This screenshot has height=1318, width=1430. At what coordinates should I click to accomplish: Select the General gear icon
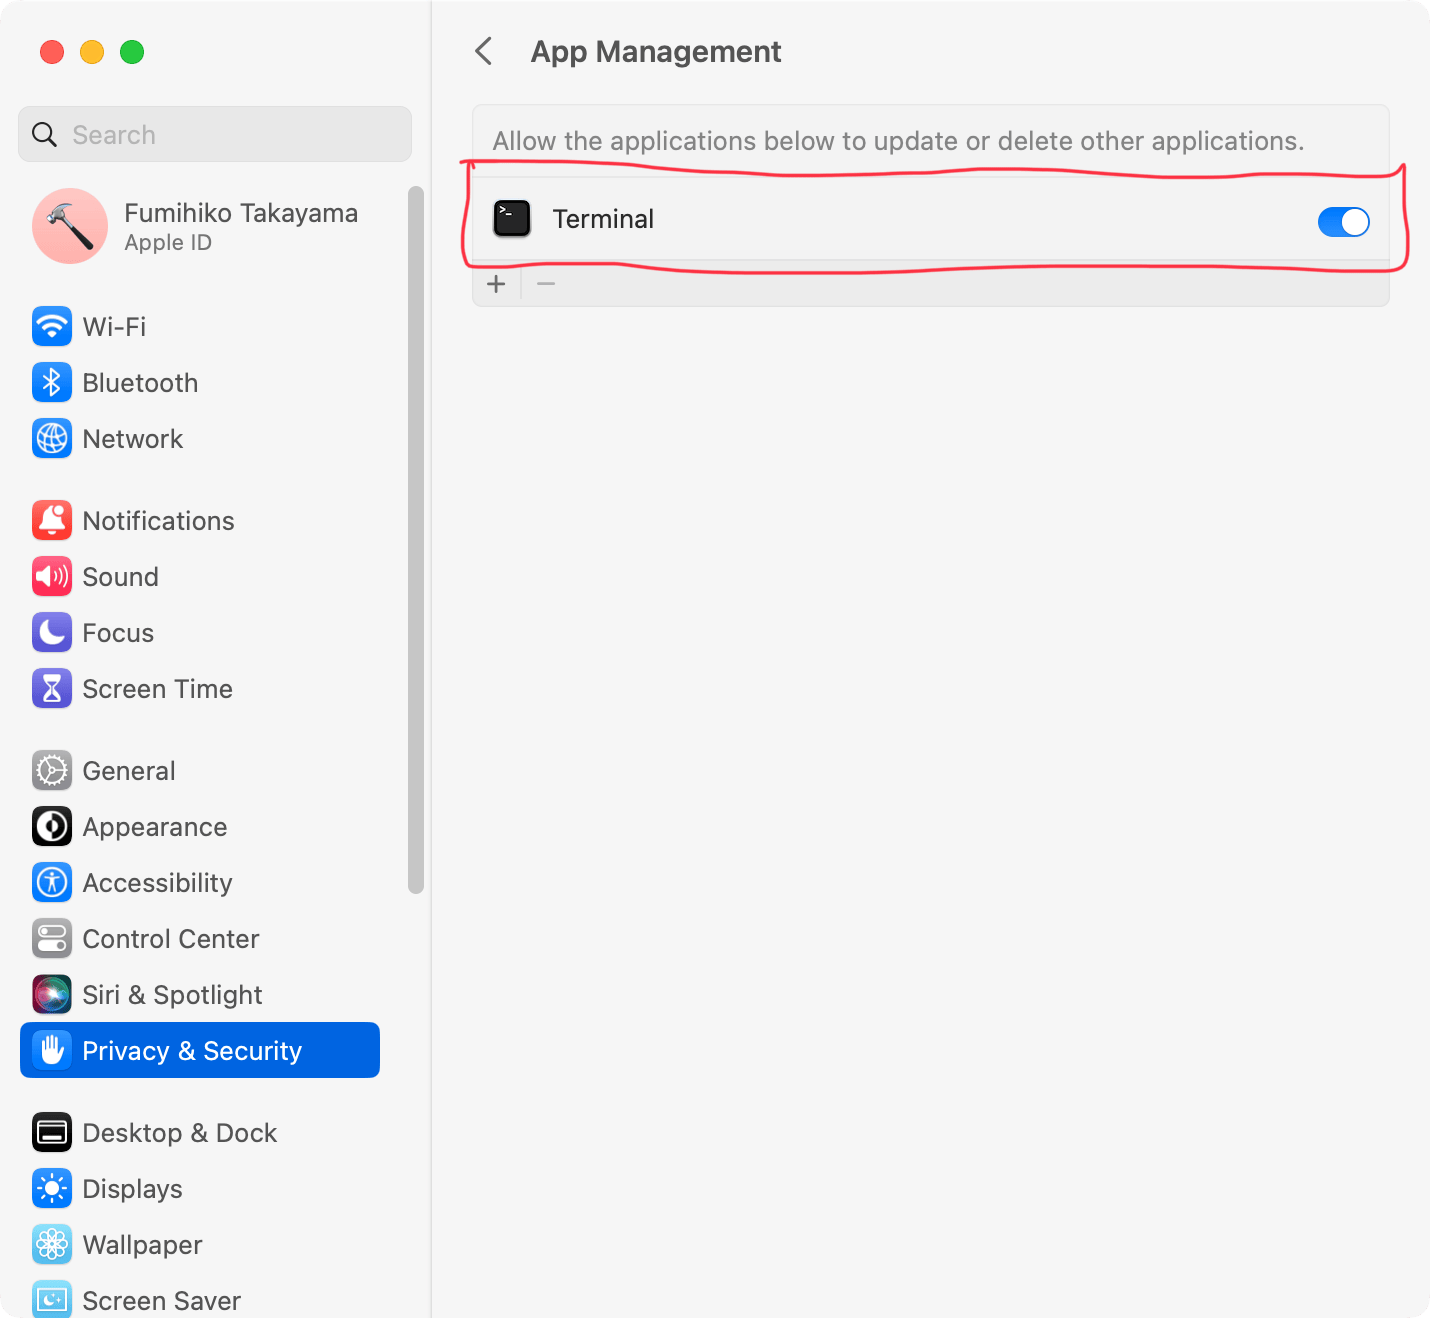tap(52, 770)
